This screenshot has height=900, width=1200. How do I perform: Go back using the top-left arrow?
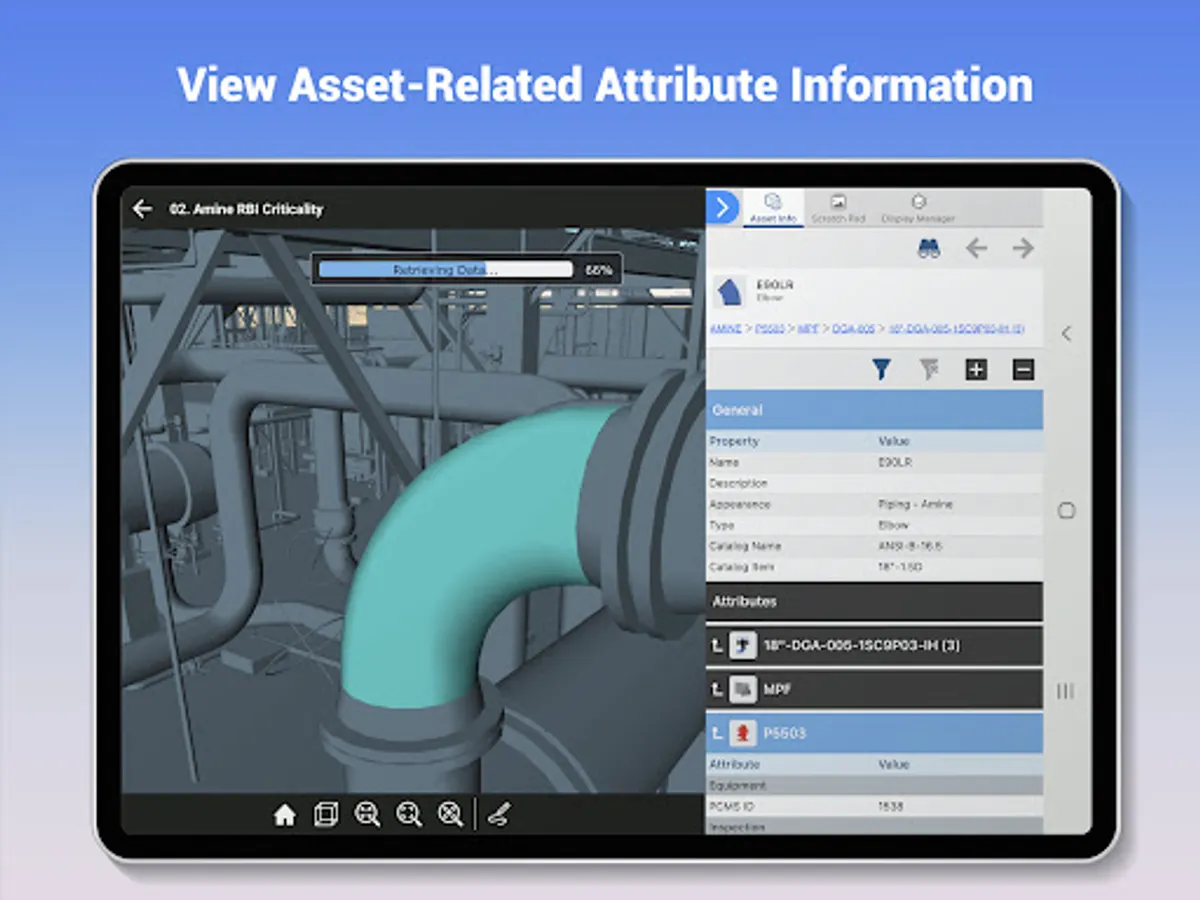click(x=143, y=209)
